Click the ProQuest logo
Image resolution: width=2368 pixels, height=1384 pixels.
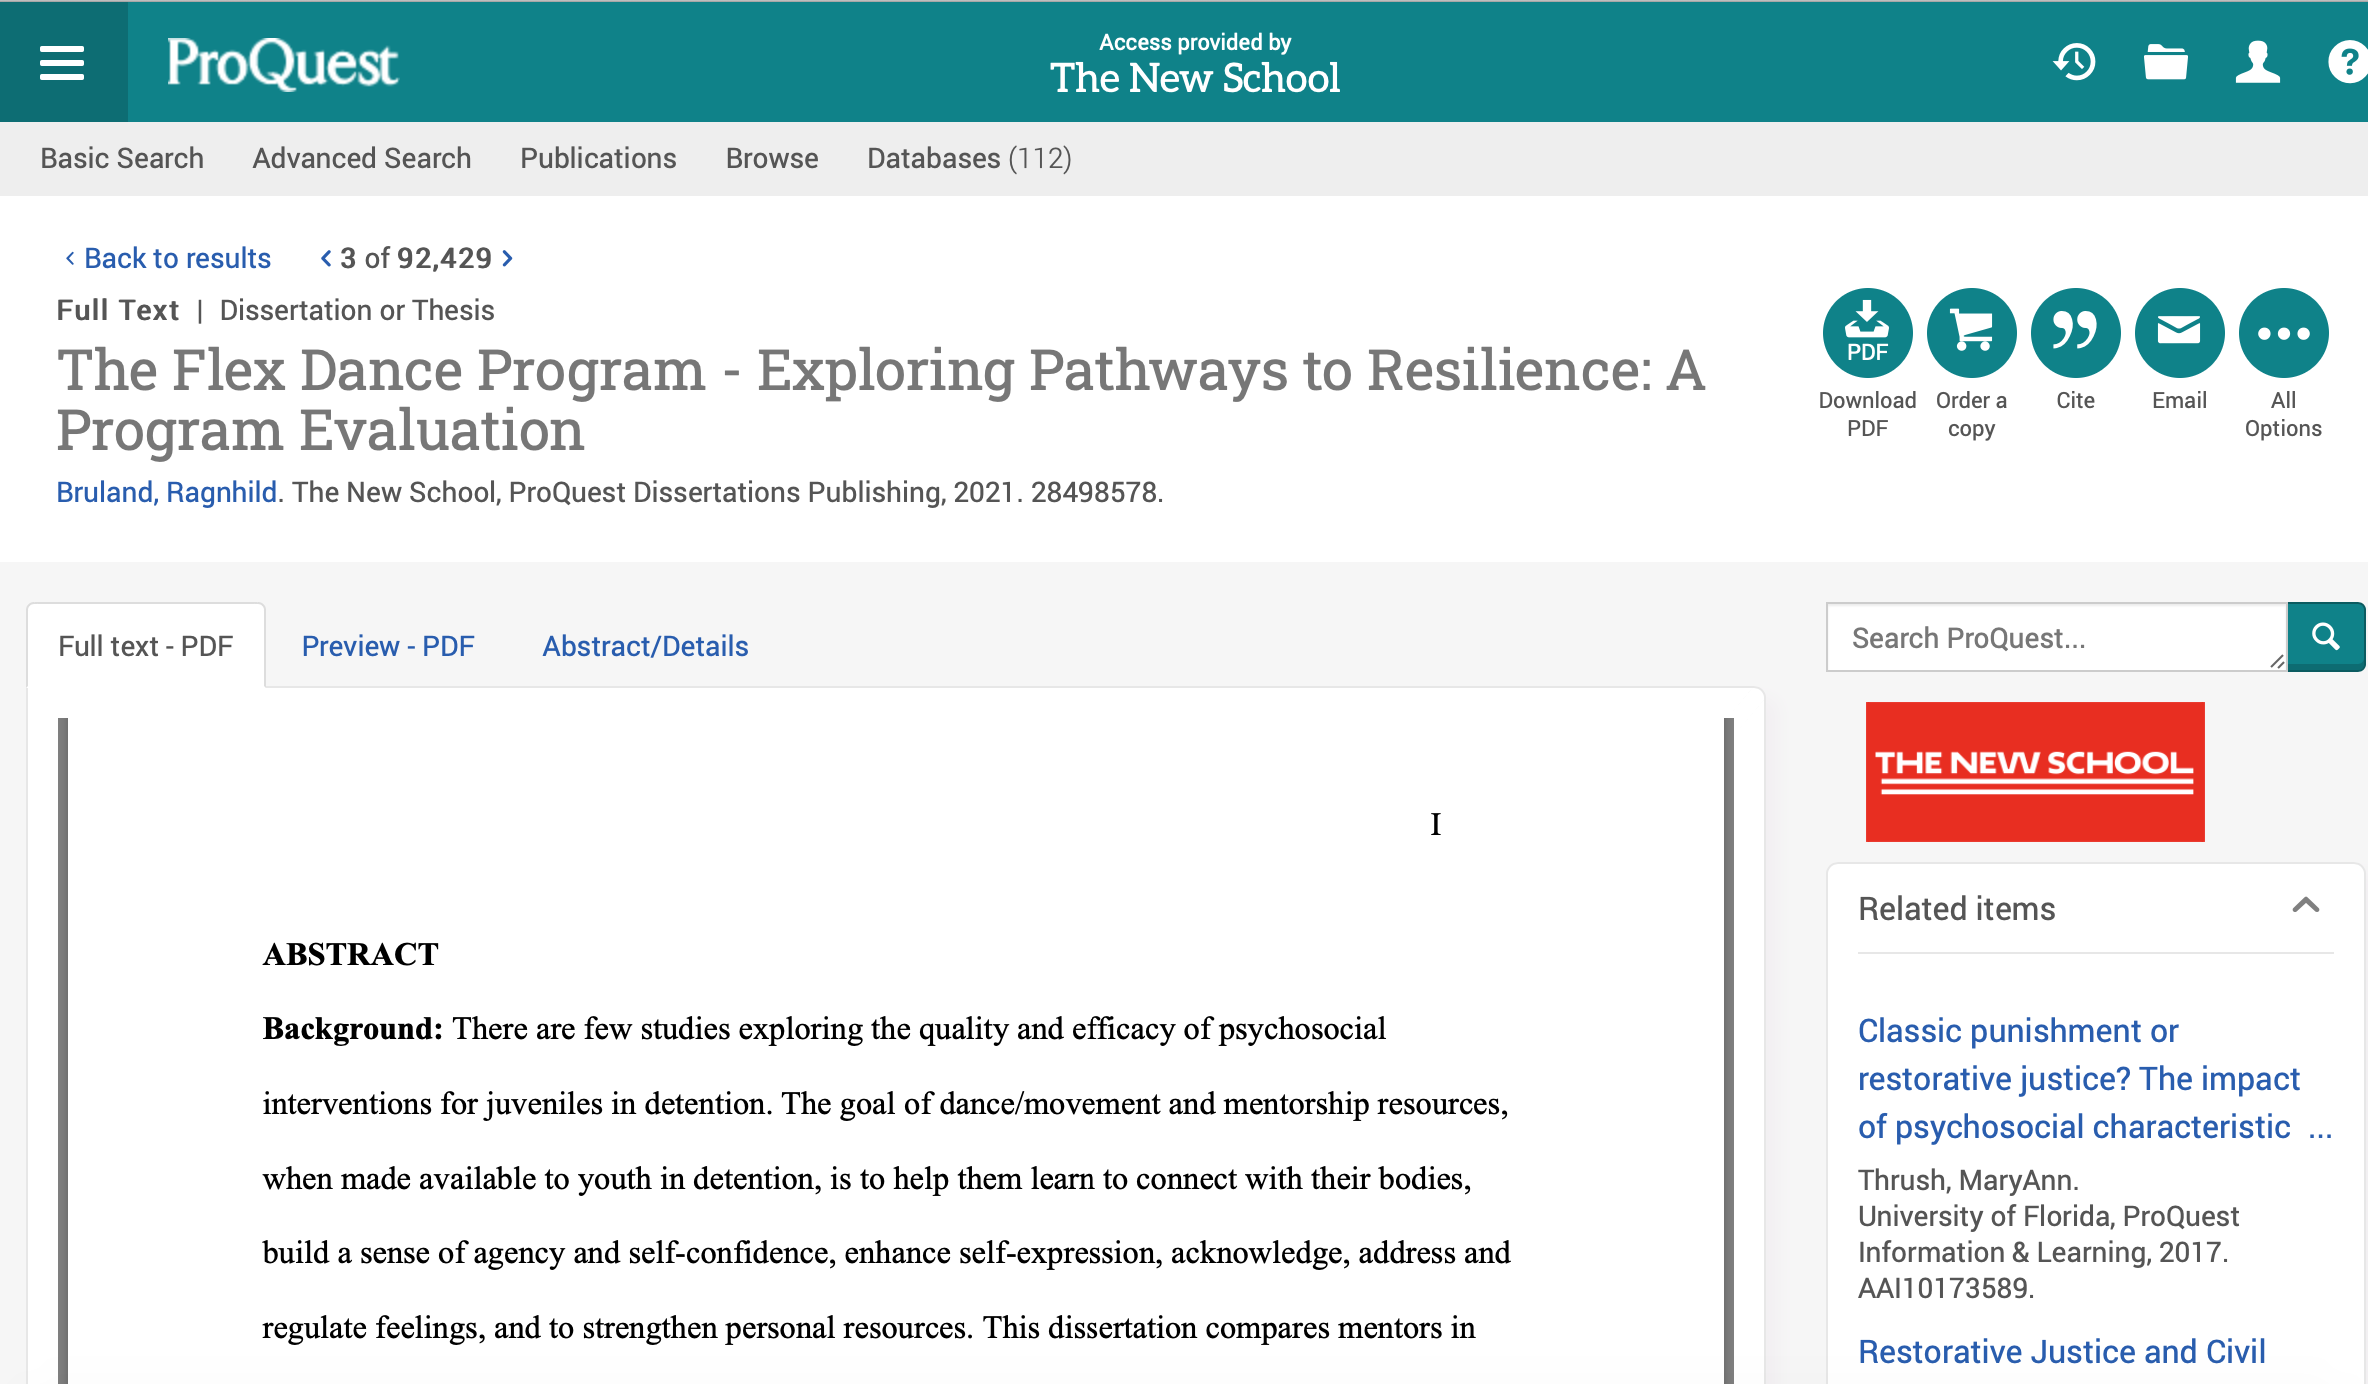[x=282, y=63]
